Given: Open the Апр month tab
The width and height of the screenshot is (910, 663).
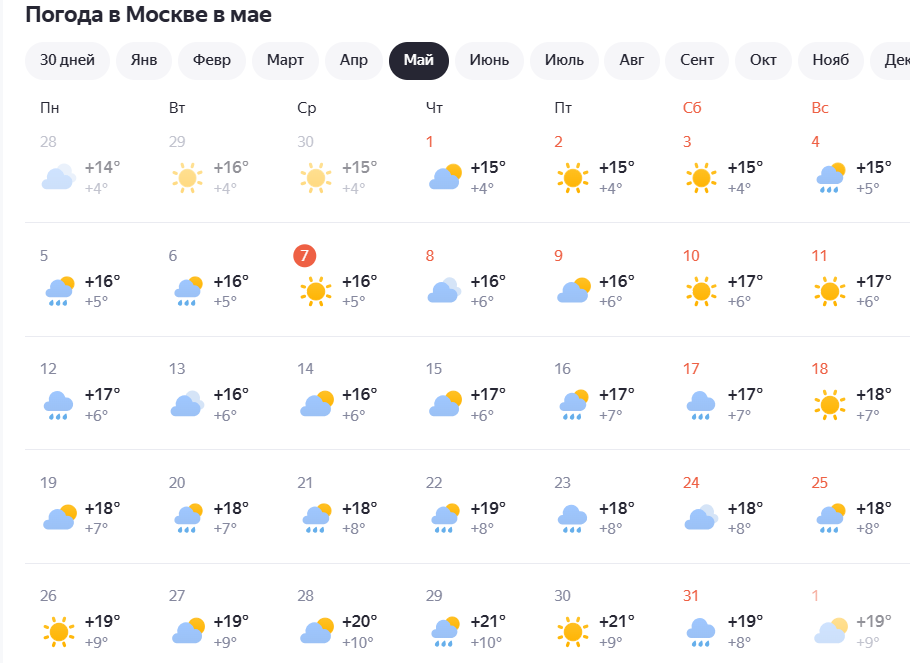Looking at the screenshot, I should 353,60.
